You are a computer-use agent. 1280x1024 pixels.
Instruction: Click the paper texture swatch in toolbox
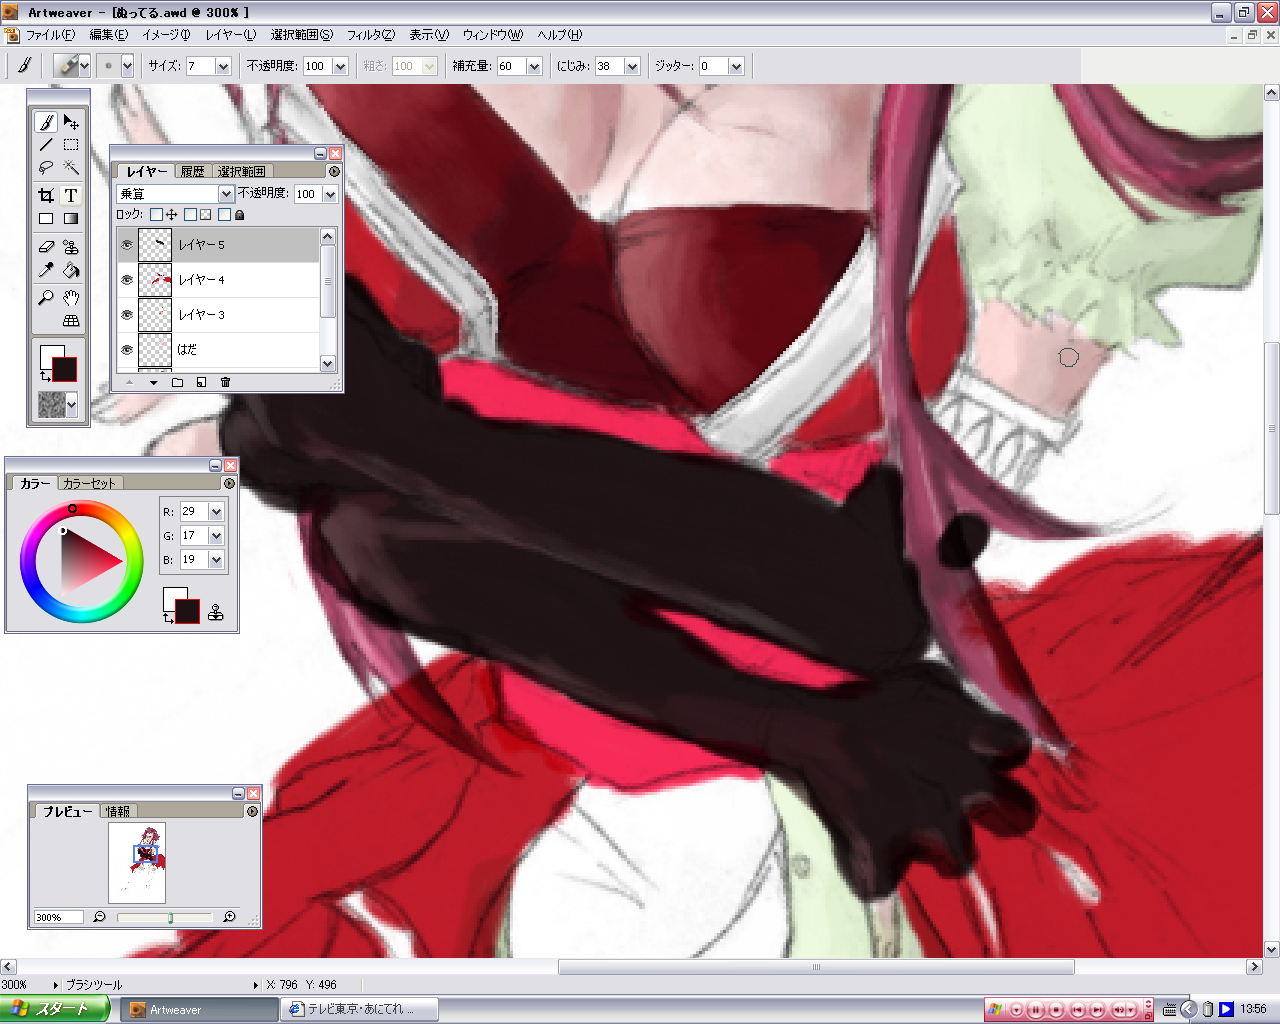pos(51,404)
